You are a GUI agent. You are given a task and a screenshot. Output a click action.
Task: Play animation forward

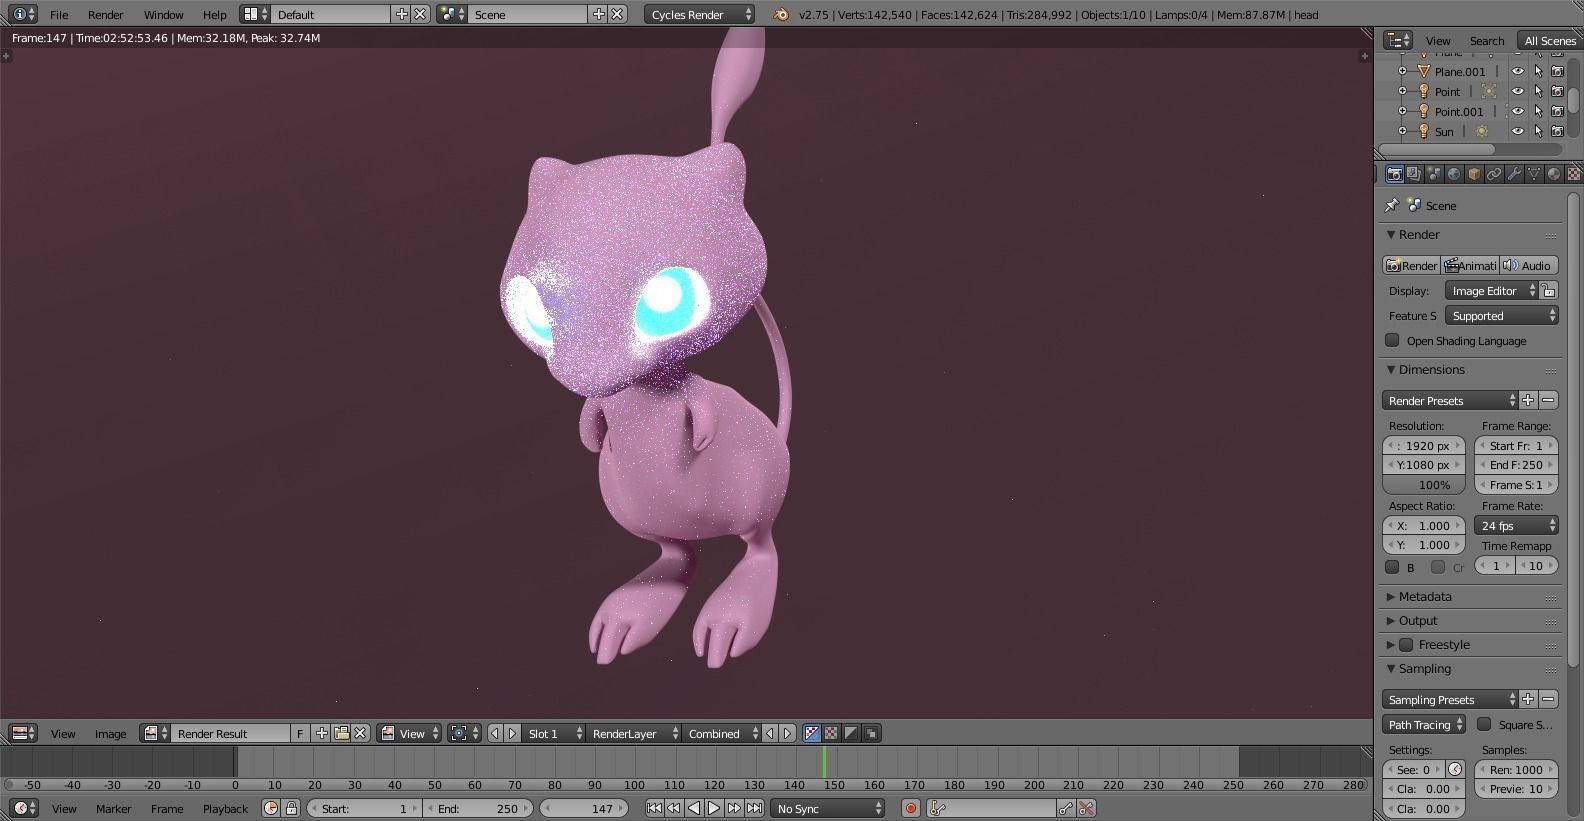pos(714,808)
